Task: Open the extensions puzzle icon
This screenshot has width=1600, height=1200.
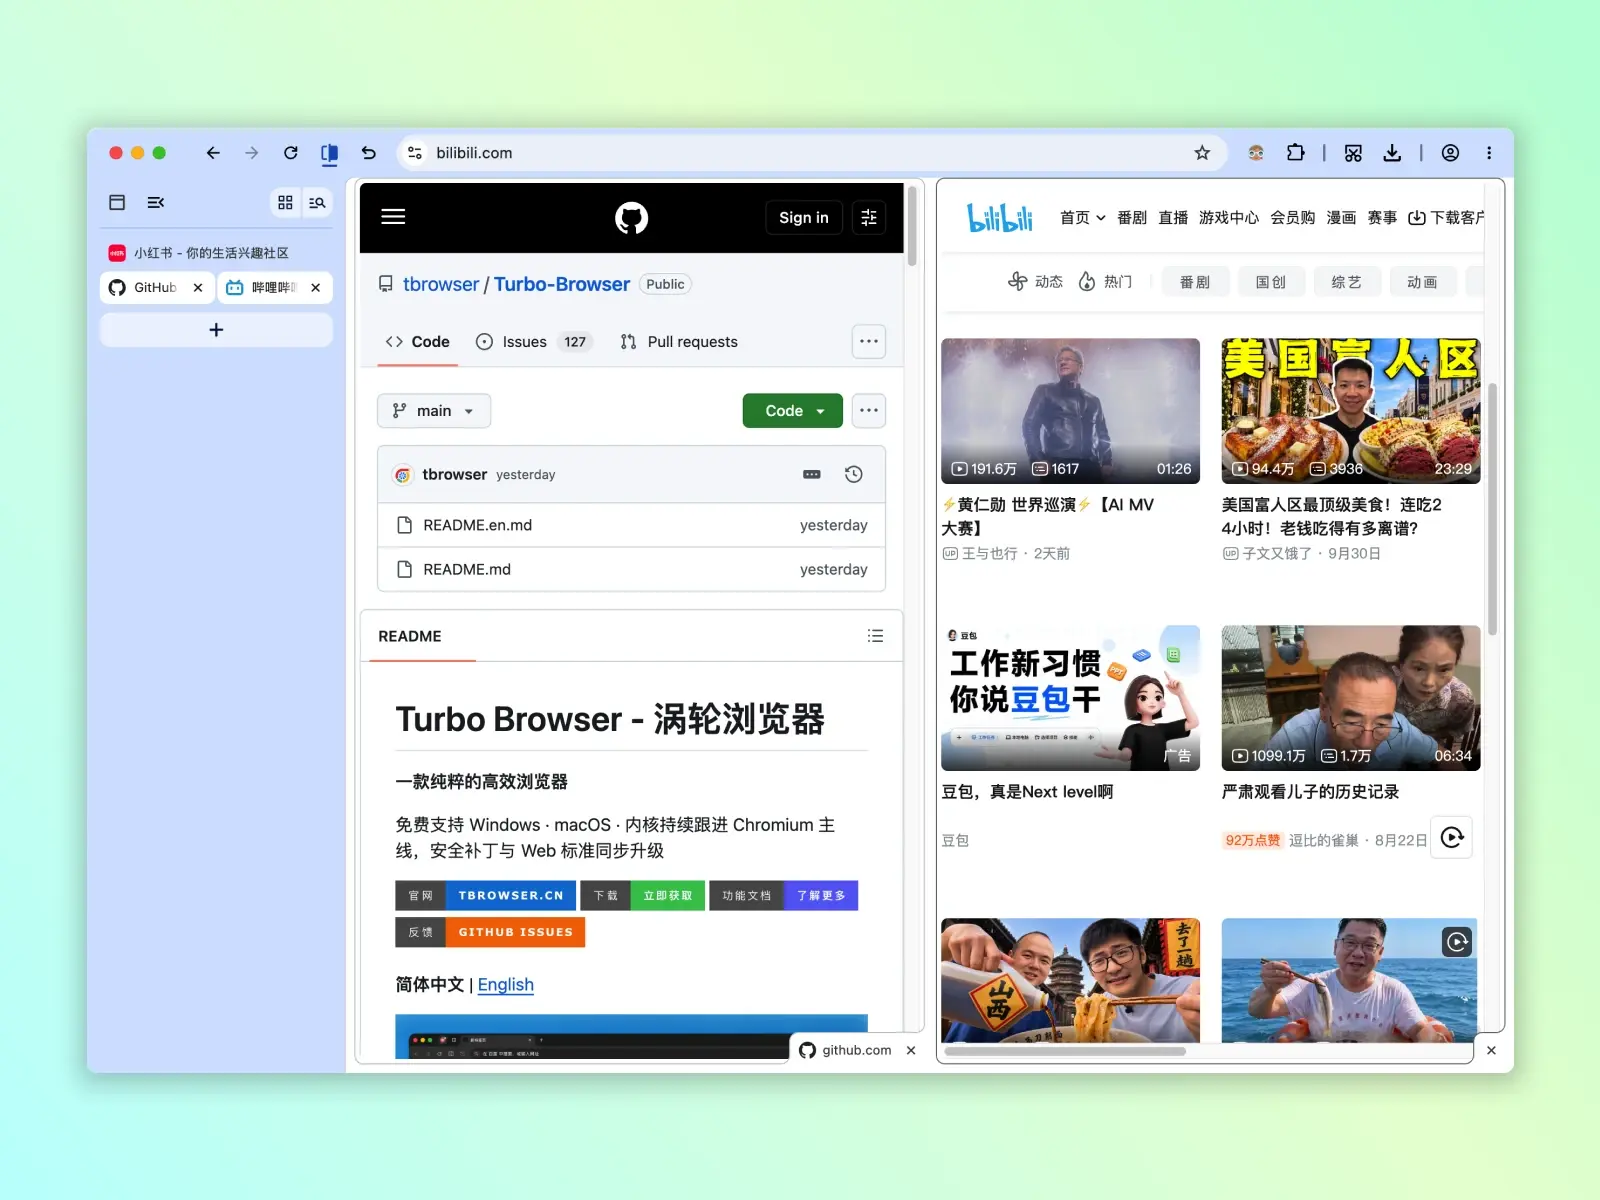Action: [1296, 153]
